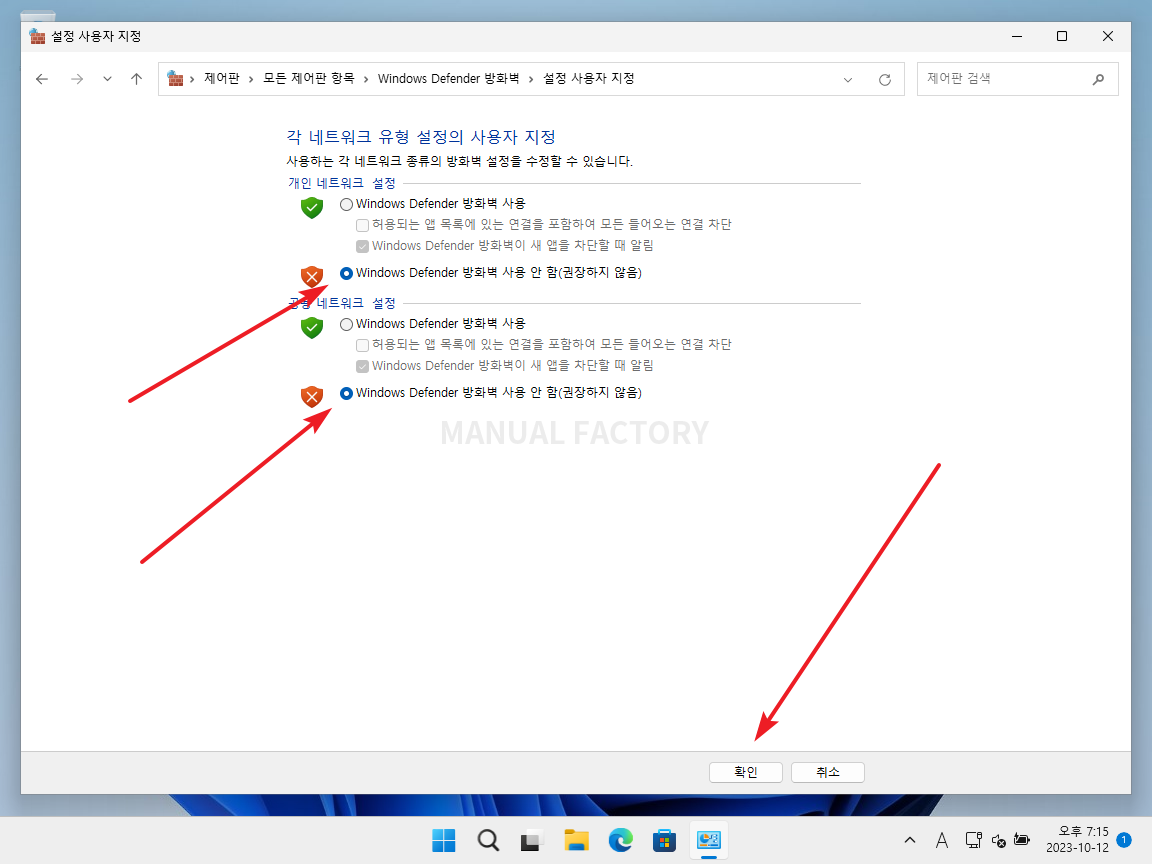The height and width of the screenshot is (864, 1152).
Task: Click Control Panel taskbar icon
Action: click(708, 840)
